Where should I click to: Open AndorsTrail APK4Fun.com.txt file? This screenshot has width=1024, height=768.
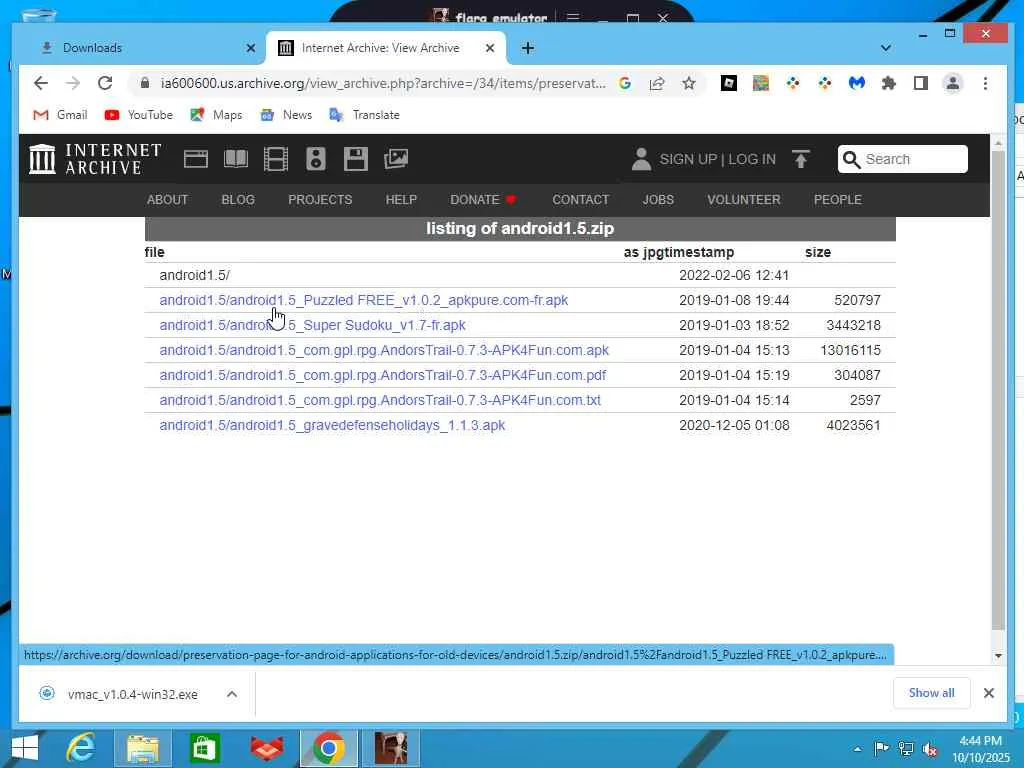pos(380,400)
